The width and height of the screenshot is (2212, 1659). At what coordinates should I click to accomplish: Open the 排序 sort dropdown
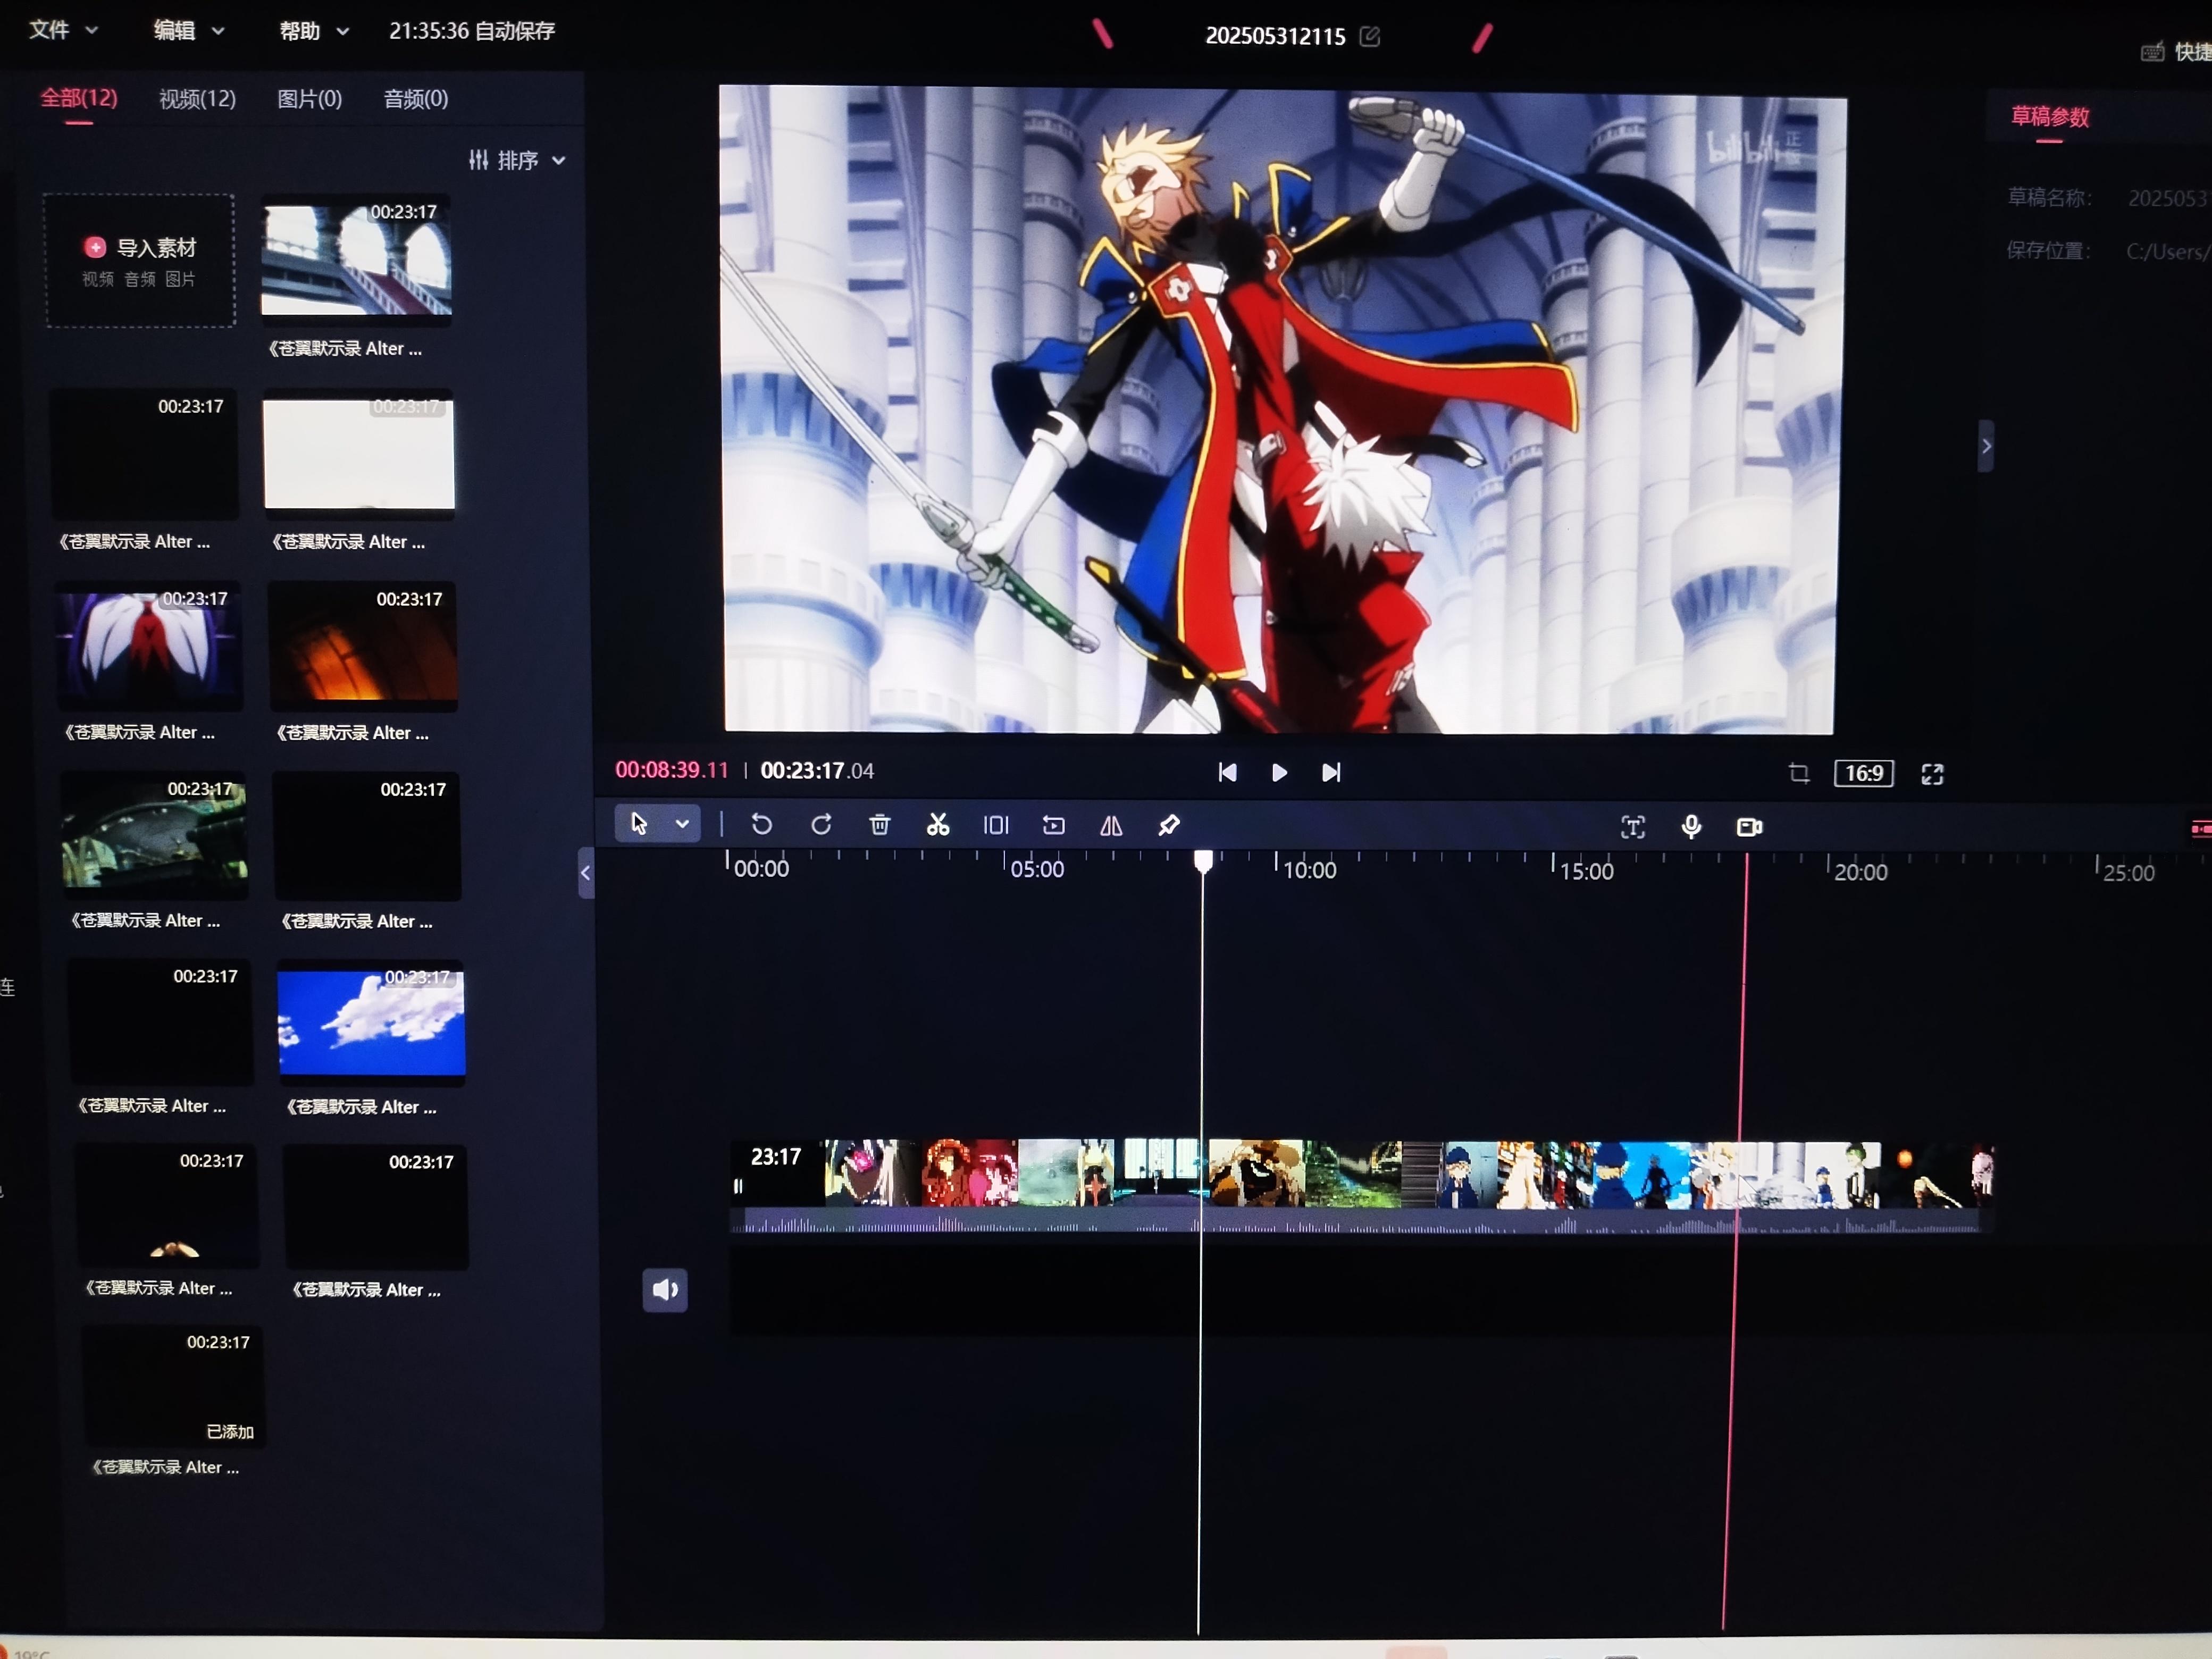click(x=517, y=160)
